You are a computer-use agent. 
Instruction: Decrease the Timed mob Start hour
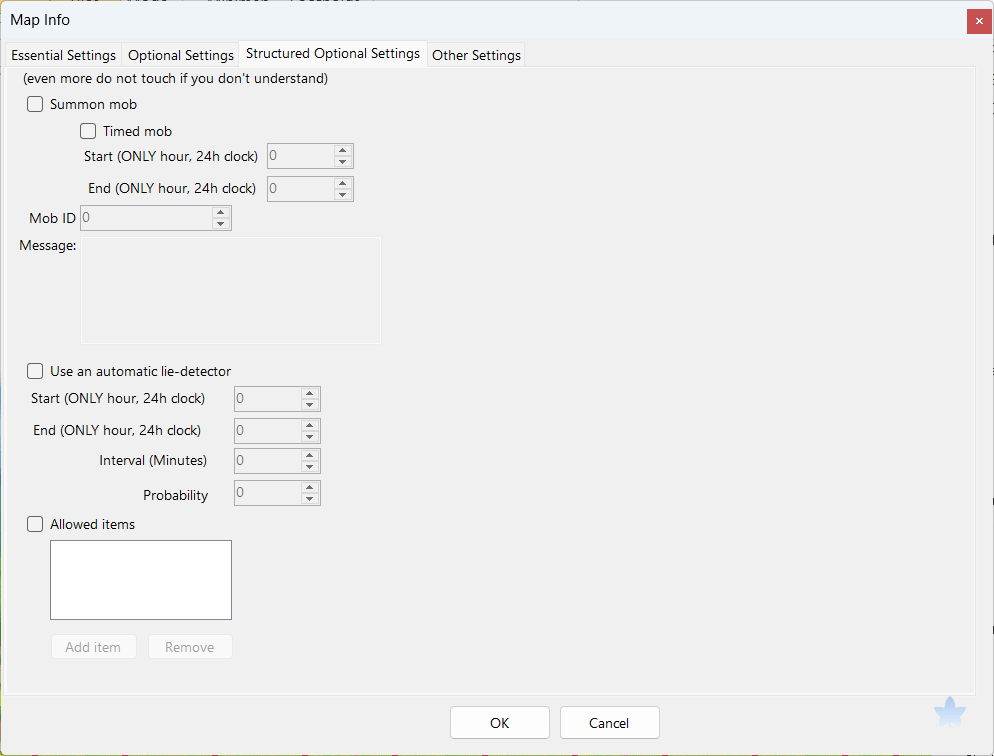coord(342,162)
